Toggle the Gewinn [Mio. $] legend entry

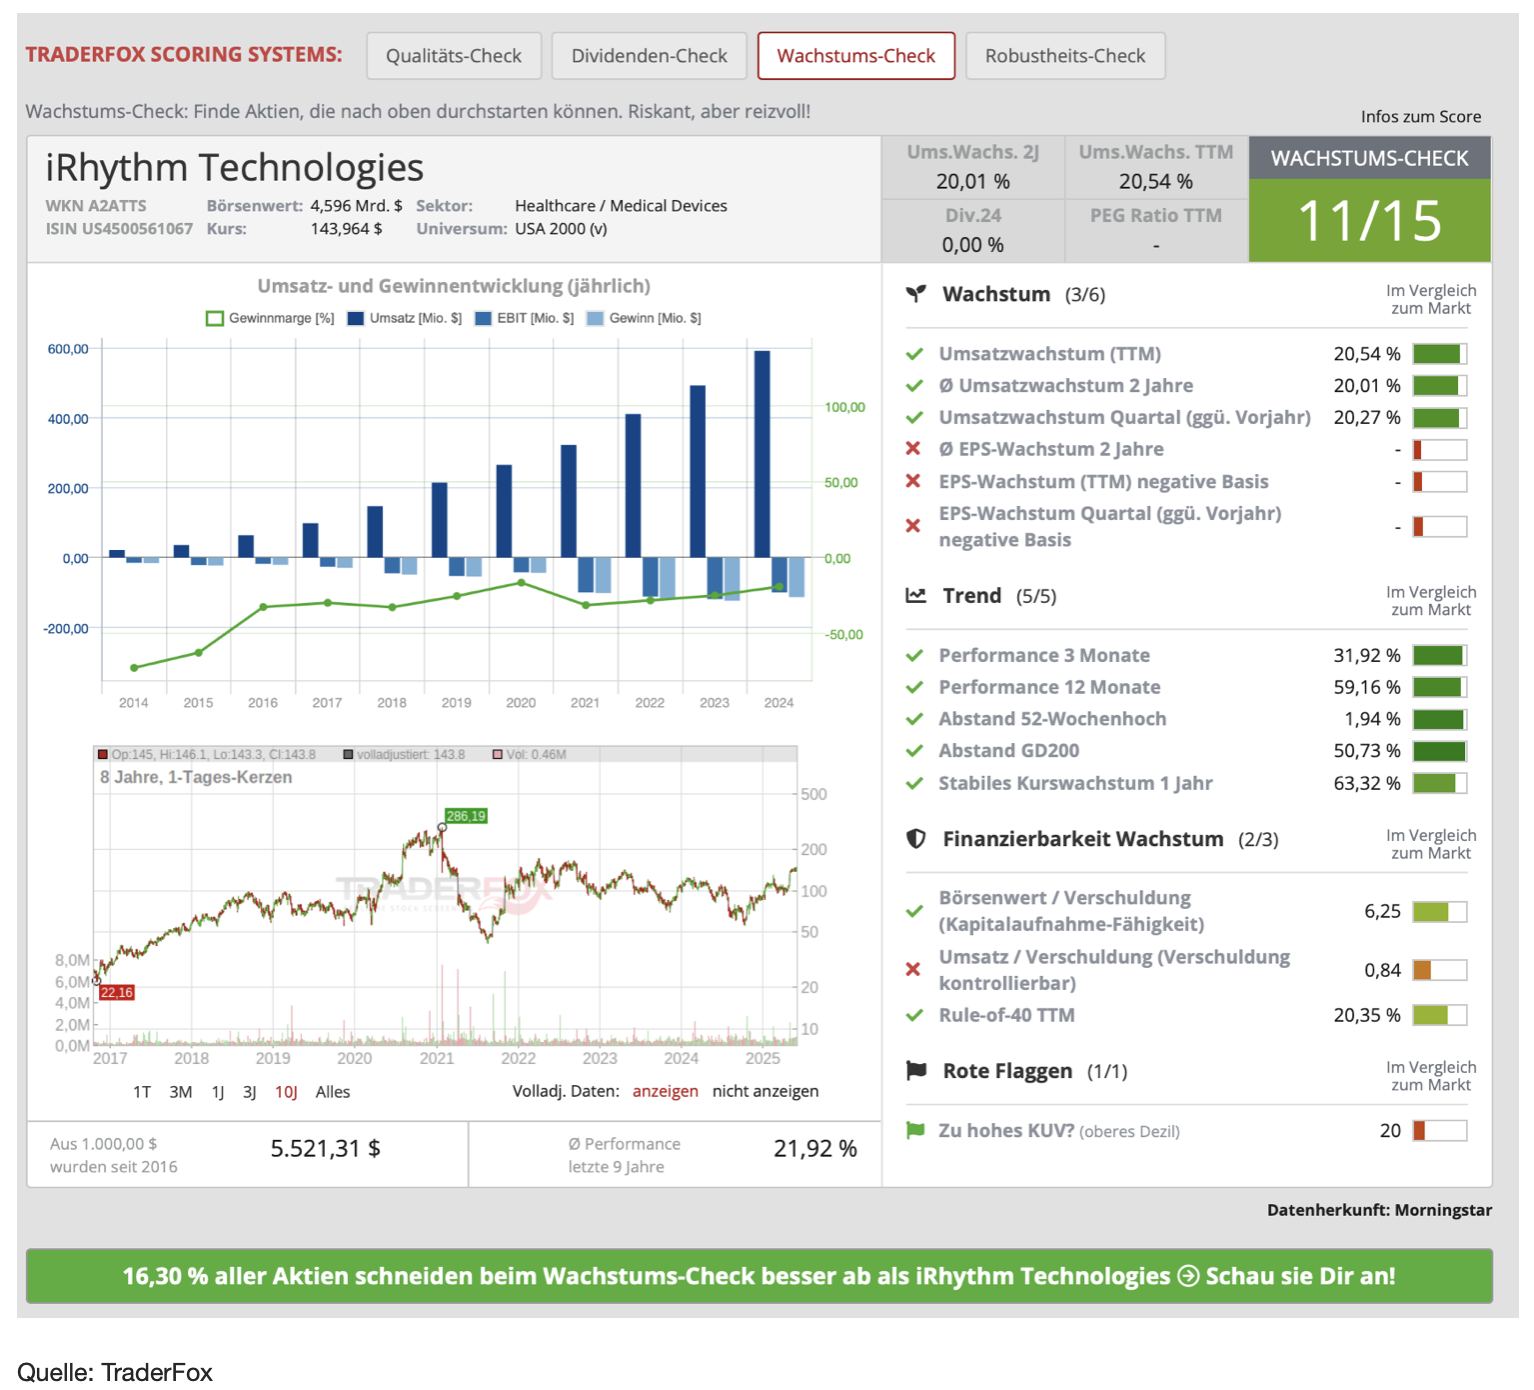pos(644,318)
